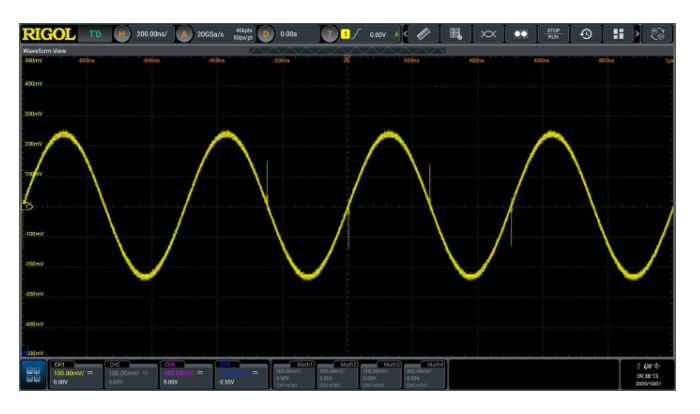Open Trigger settings via T icon
700x414 pixels.
tap(329, 34)
